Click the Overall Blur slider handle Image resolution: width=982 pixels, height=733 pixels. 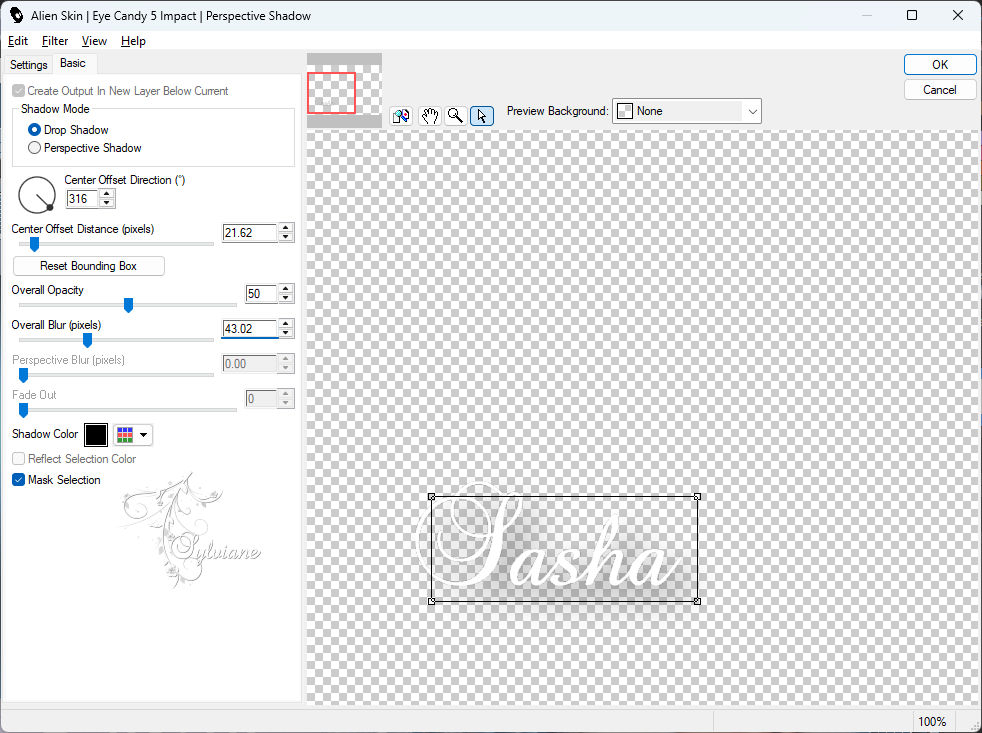pos(88,340)
